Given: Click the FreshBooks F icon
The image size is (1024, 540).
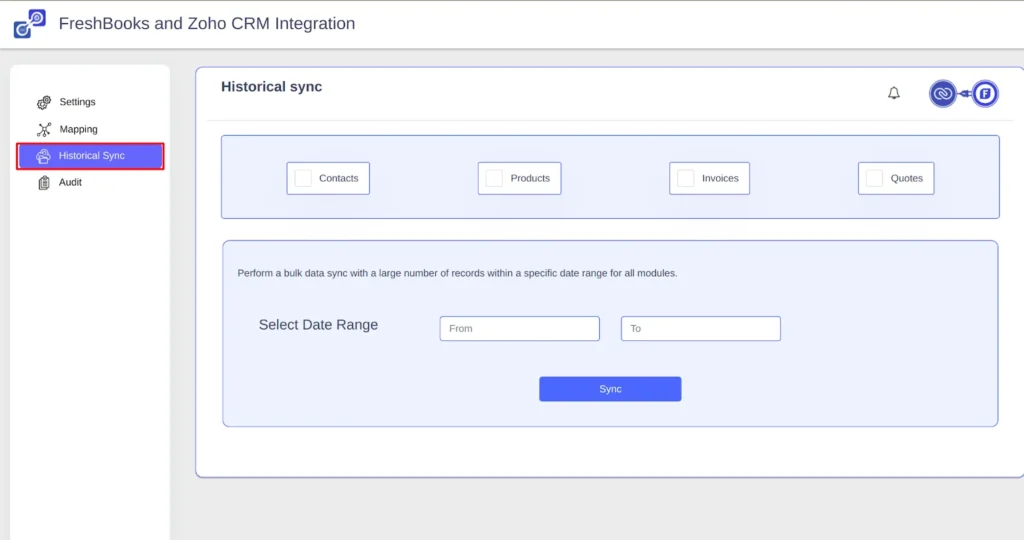Looking at the screenshot, I should [x=985, y=94].
